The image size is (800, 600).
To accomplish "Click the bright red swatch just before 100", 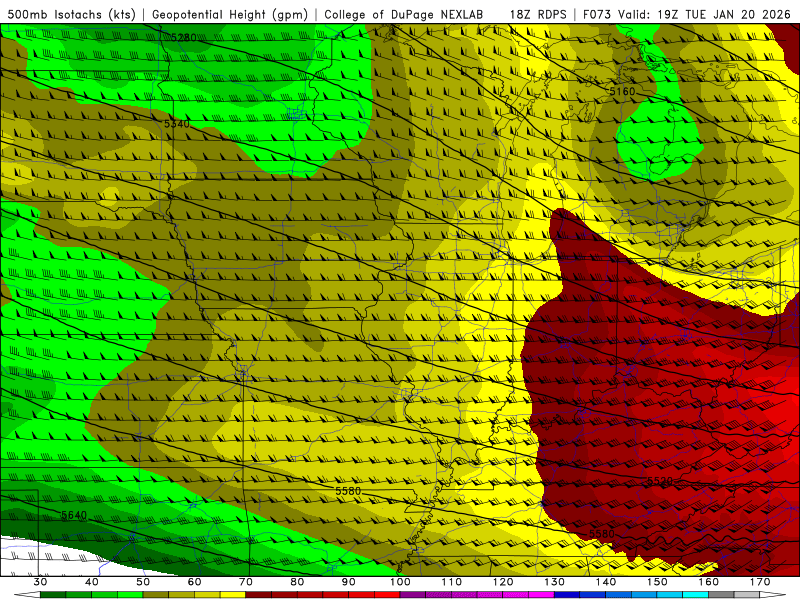I will click(x=387, y=595).
